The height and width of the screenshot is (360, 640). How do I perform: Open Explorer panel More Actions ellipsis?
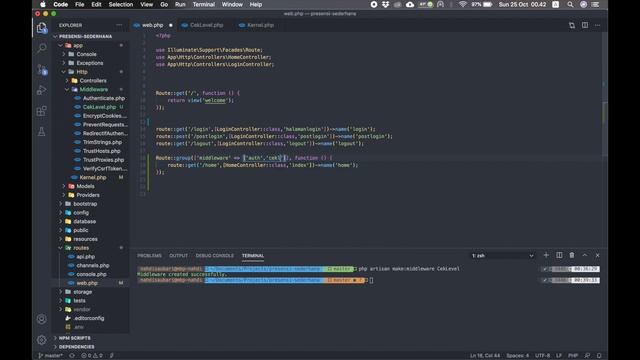click(x=119, y=25)
